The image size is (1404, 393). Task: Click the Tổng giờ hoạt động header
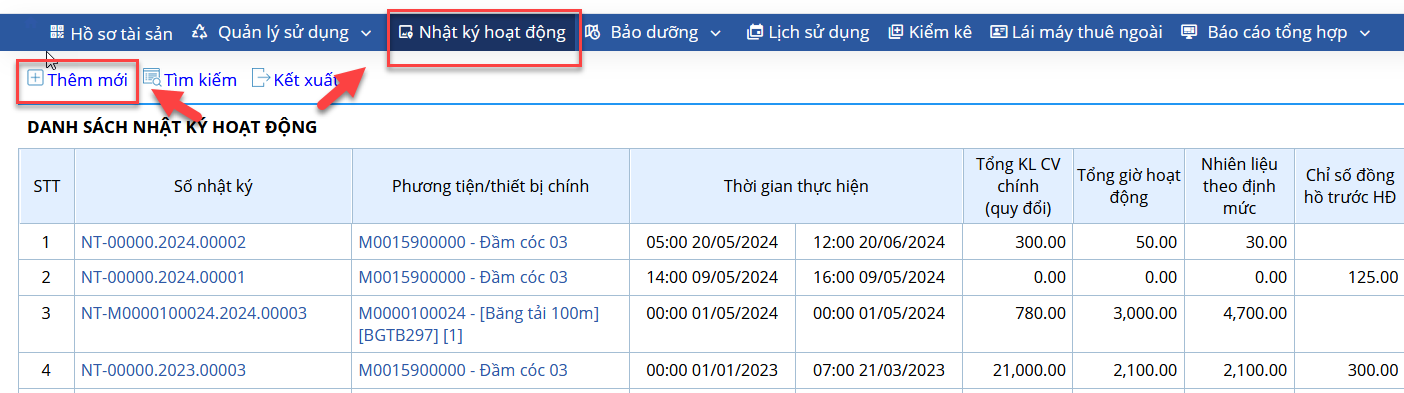point(1128,186)
